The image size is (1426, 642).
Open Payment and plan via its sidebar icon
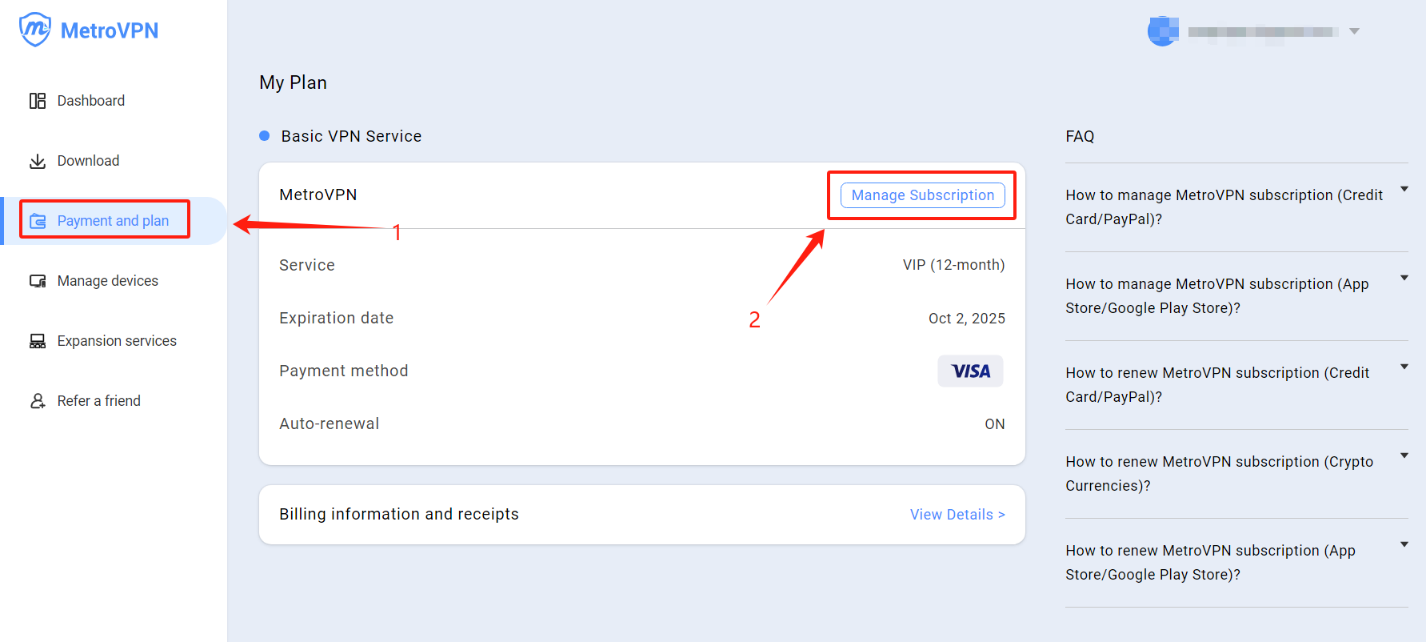(37, 219)
